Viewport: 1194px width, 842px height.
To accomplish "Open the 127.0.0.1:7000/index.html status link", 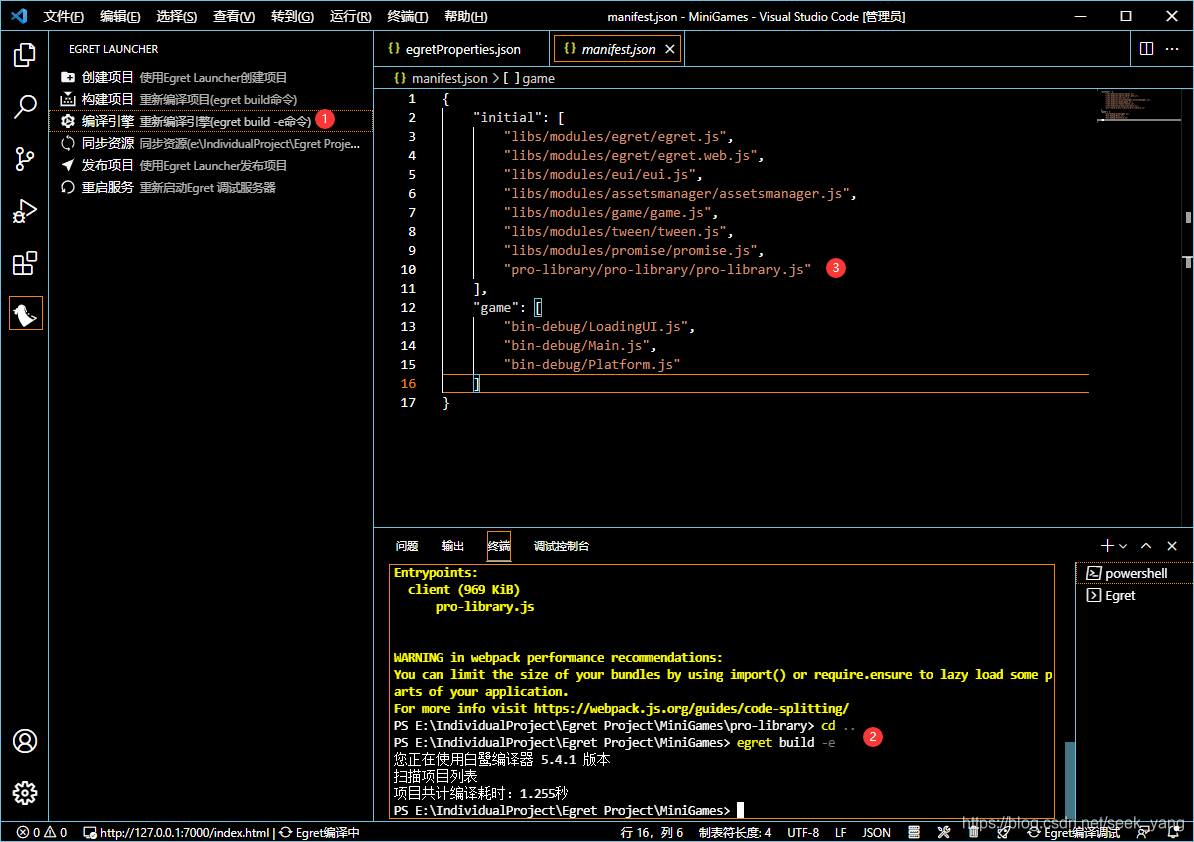I will coord(177,832).
